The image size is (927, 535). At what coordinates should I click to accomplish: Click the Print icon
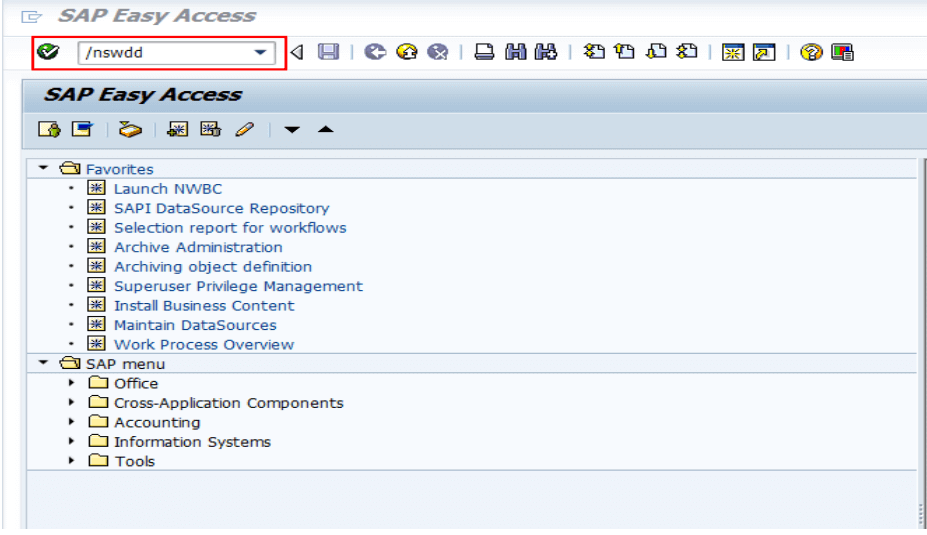(x=484, y=52)
